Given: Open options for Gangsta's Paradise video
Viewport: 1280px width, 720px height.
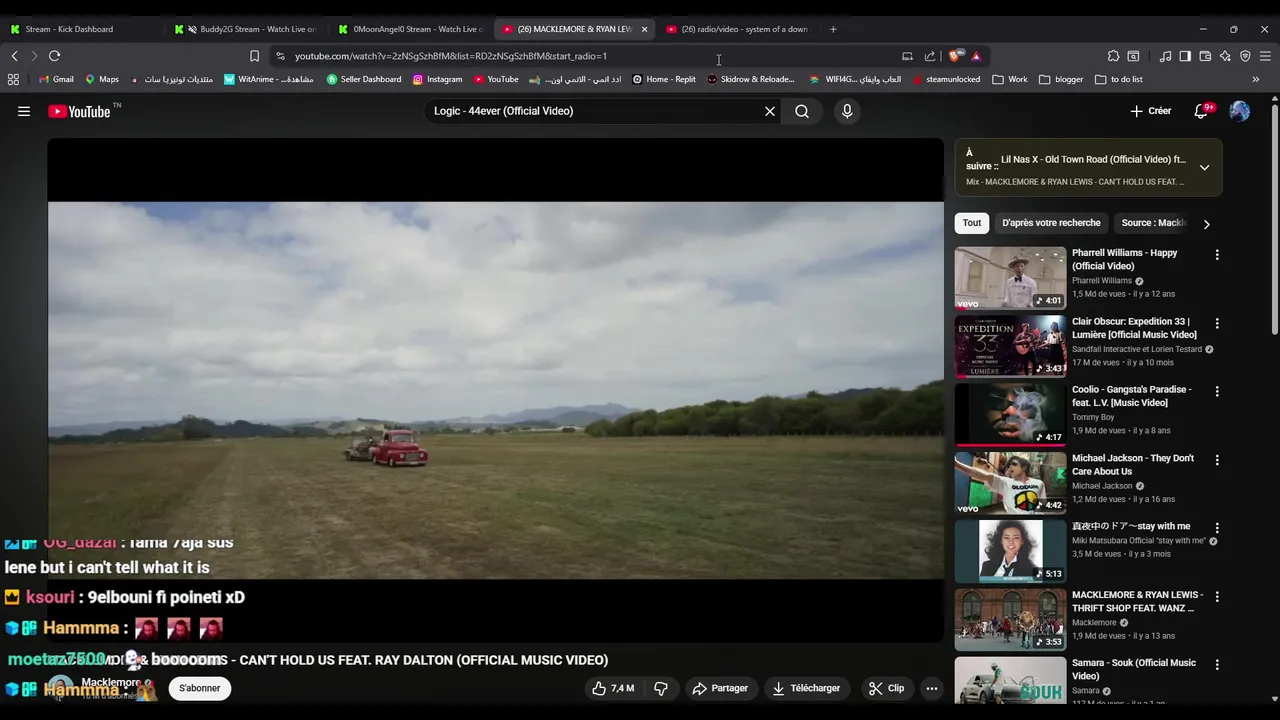Looking at the screenshot, I should 1217,392.
